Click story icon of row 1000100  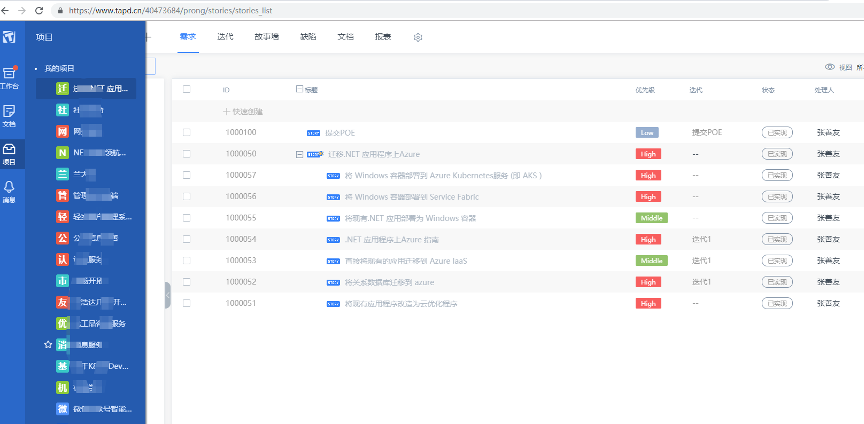coord(314,133)
